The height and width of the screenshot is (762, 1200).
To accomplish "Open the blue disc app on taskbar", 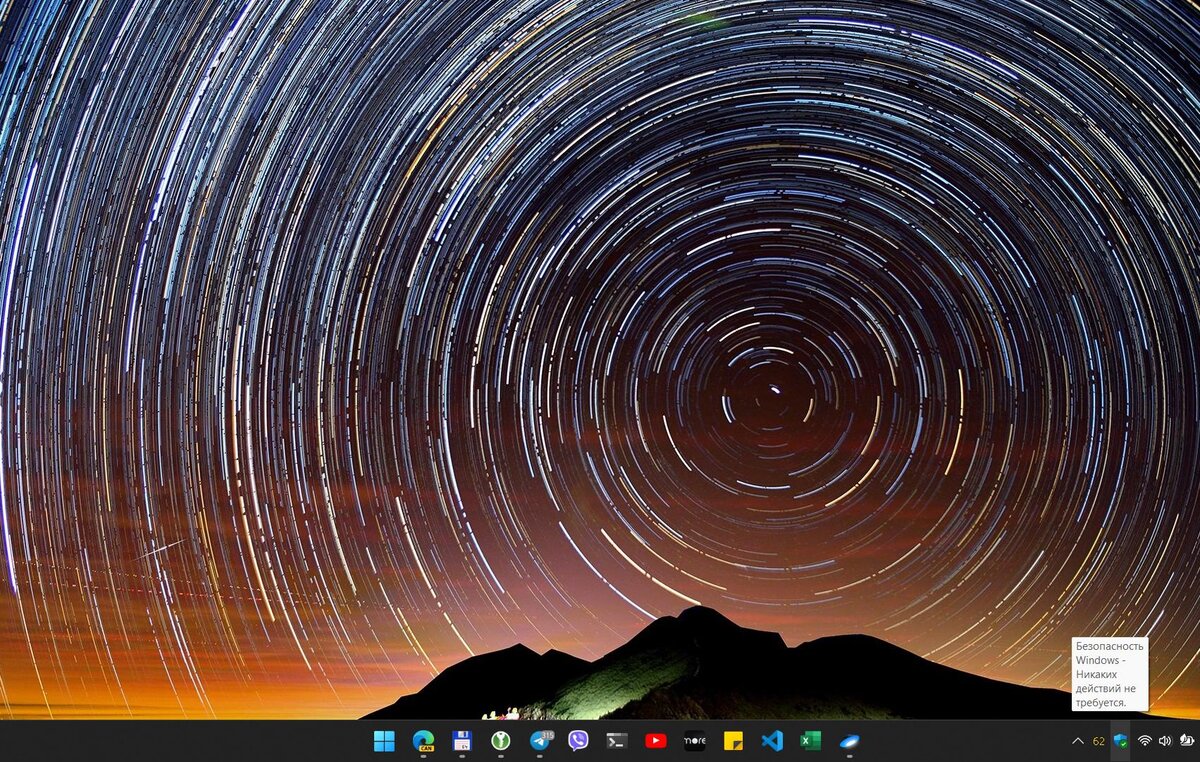I will (x=849, y=741).
